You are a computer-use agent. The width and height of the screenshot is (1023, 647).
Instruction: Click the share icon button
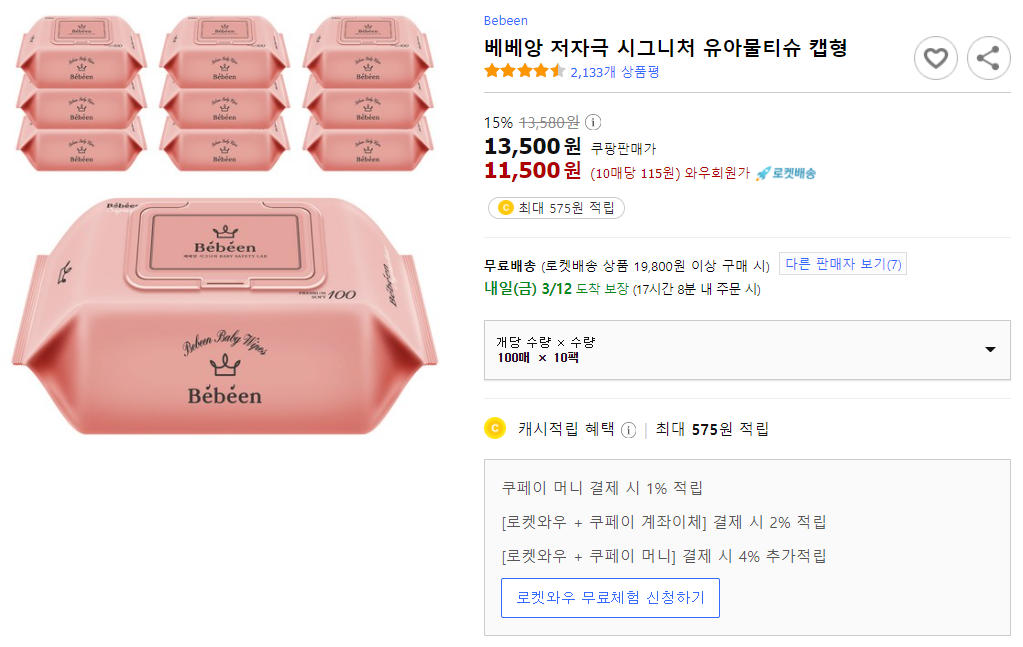pos(988,58)
